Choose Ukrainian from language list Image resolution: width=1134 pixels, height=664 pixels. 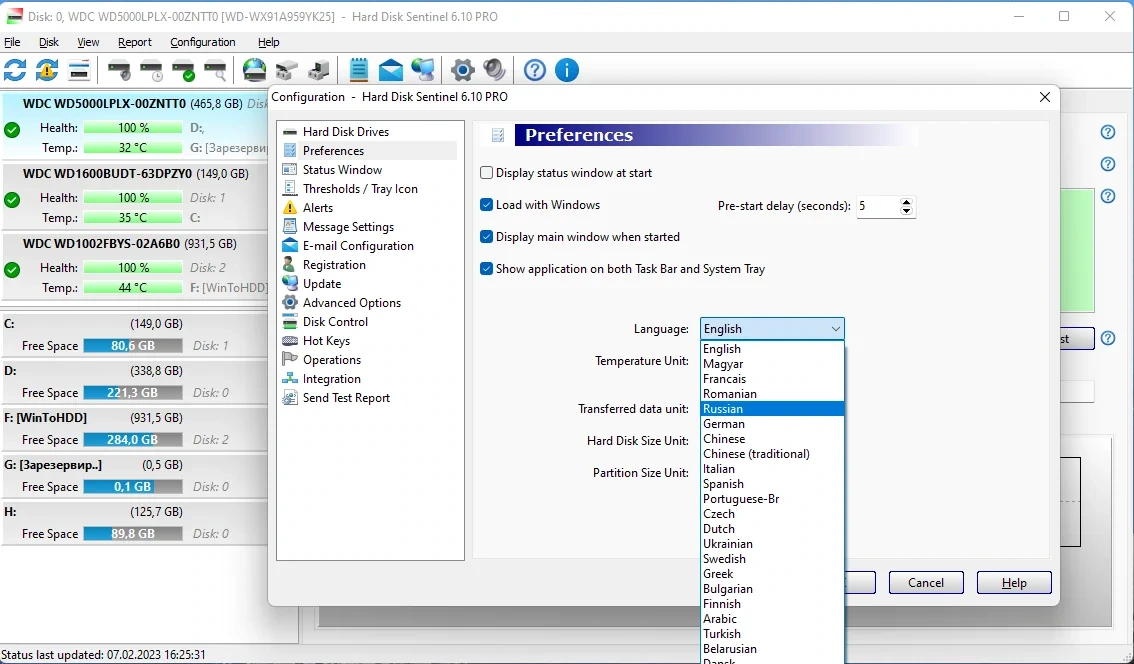(772, 544)
